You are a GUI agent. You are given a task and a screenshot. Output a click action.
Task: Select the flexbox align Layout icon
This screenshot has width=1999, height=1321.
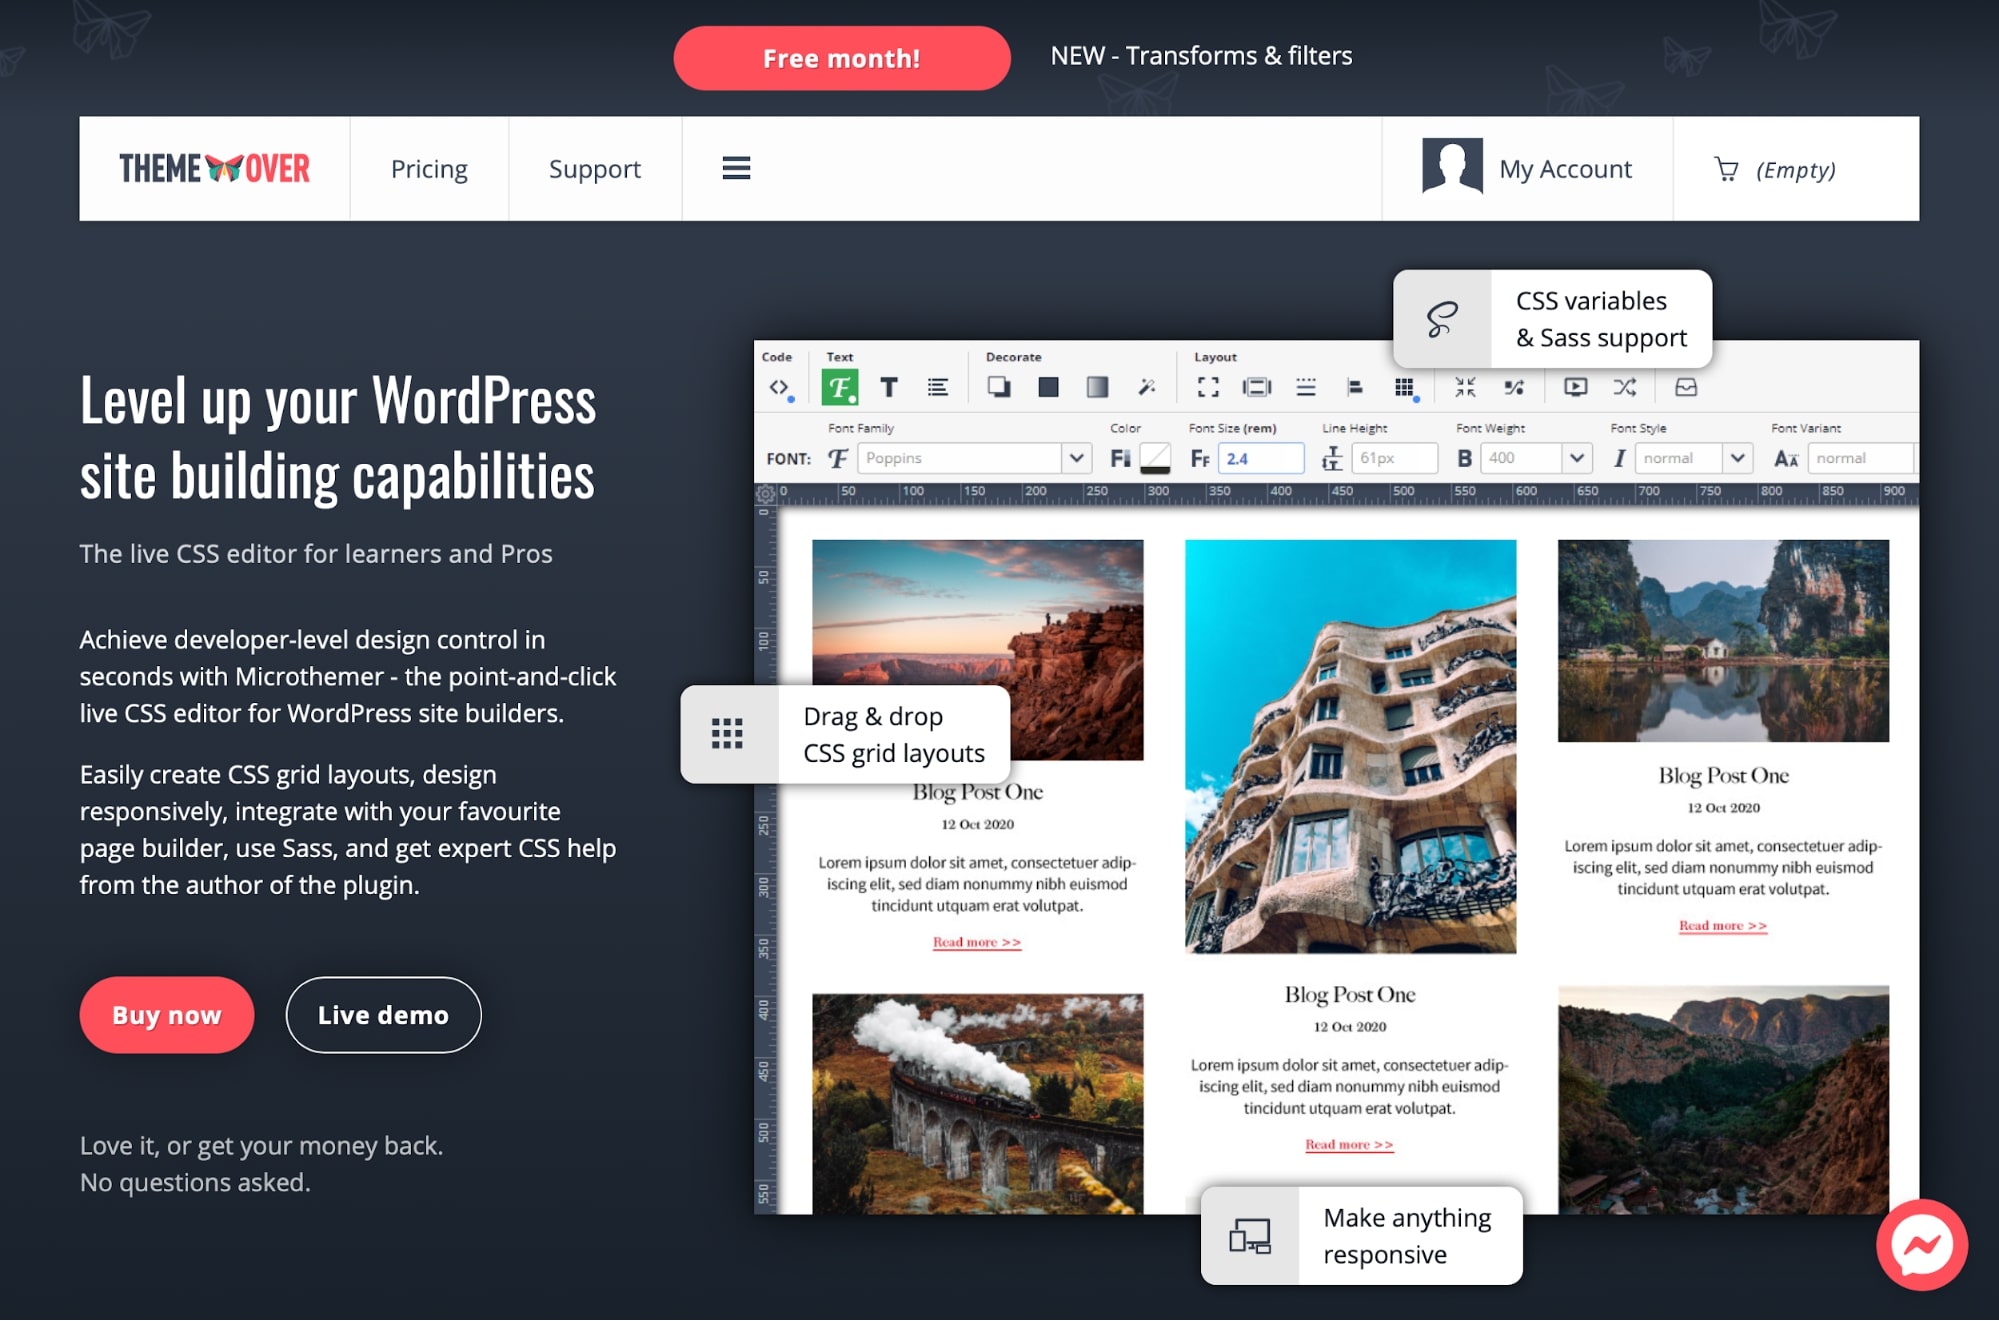[x=1355, y=387]
